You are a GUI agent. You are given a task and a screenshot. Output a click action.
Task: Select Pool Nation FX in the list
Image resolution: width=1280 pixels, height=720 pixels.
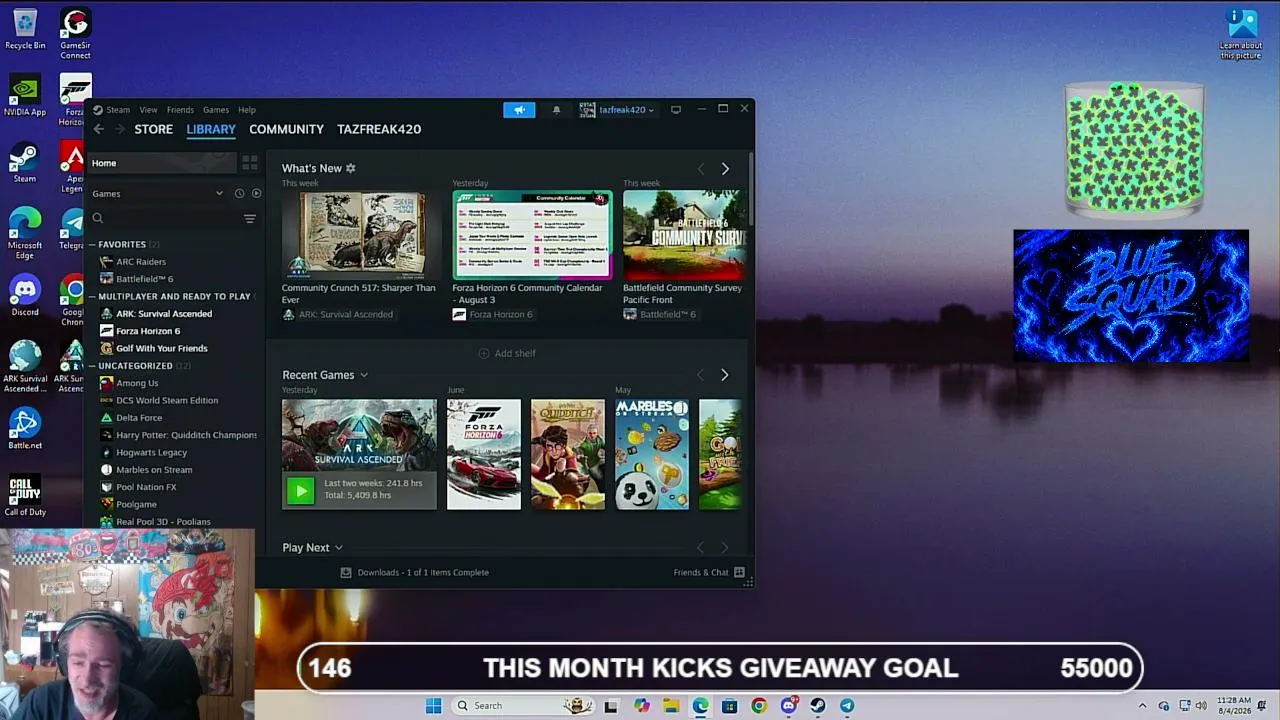coord(146,487)
